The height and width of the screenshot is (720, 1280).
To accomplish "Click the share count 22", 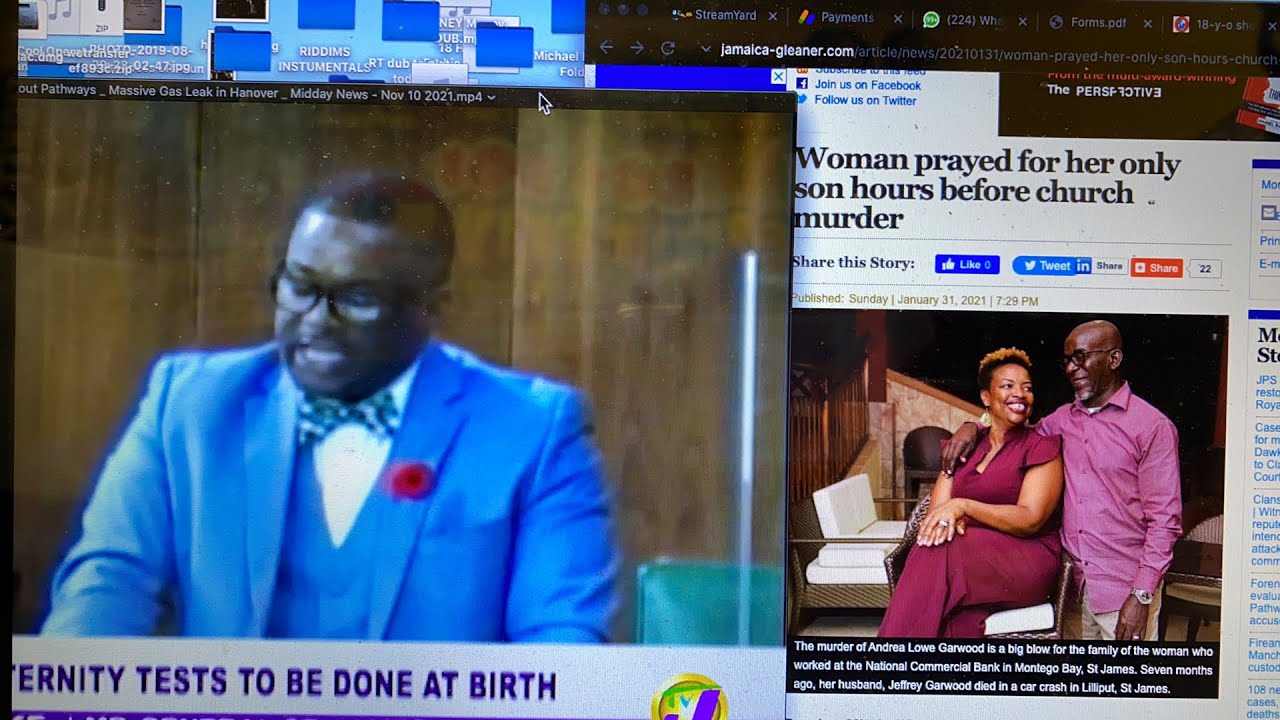I will point(1205,269).
